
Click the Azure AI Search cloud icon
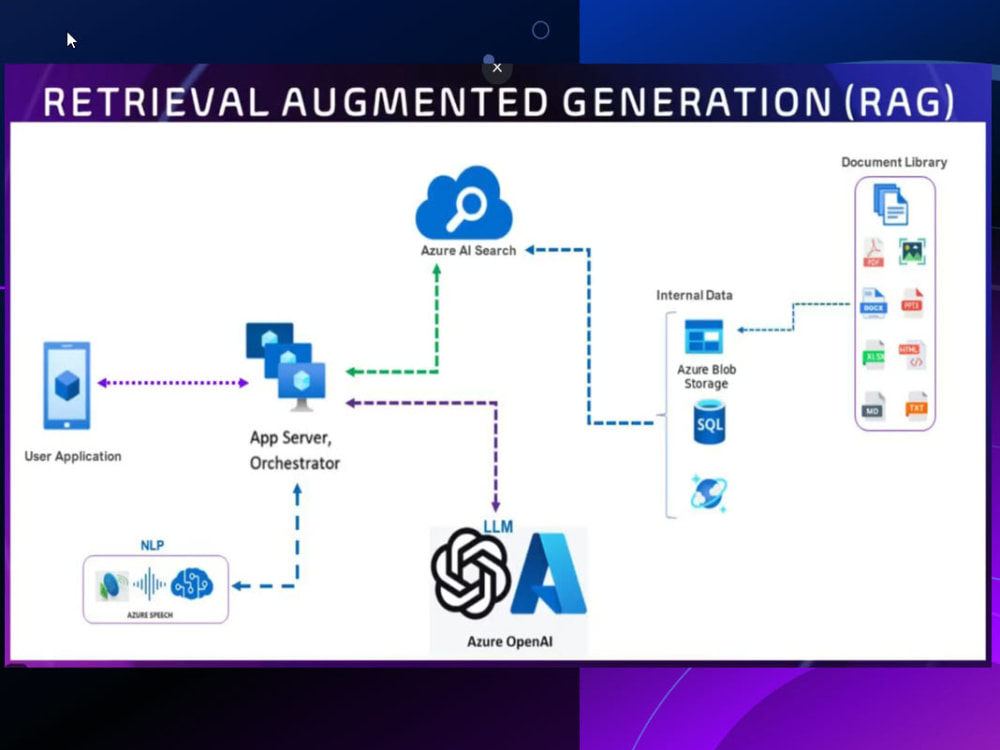pos(464,203)
